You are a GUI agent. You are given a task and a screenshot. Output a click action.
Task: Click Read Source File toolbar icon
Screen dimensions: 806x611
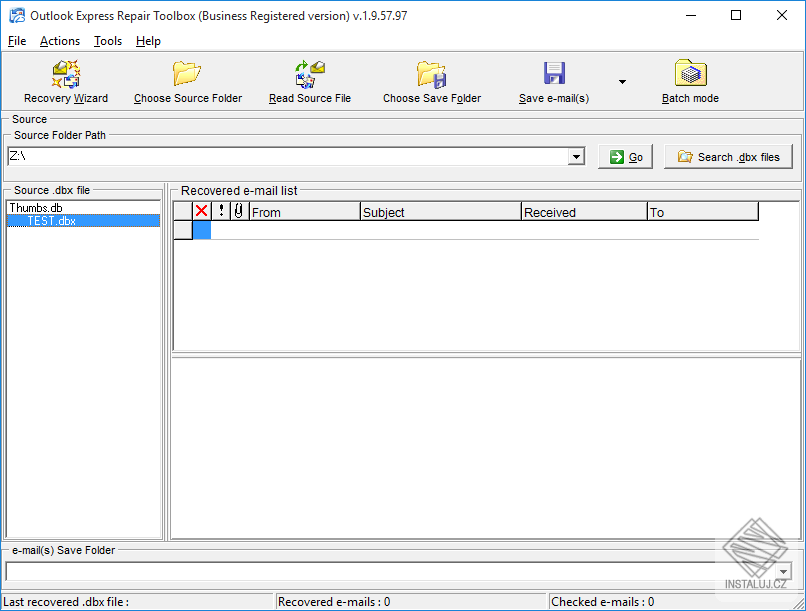(x=310, y=74)
